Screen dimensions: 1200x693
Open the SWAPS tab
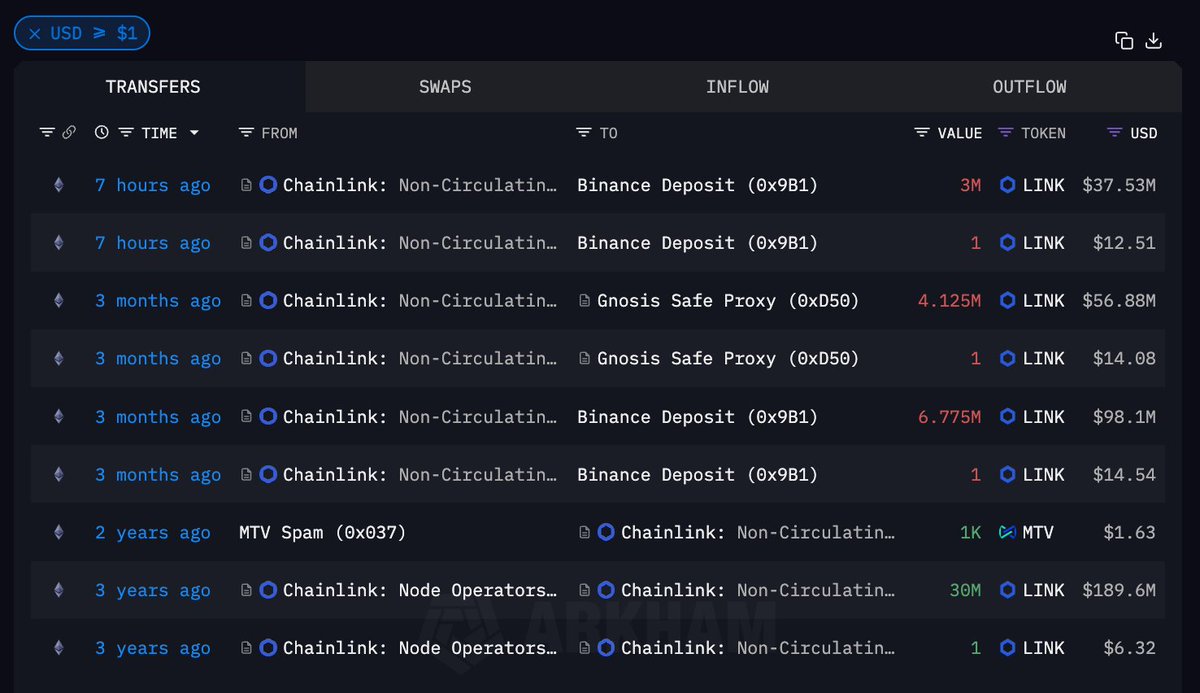tap(445, 87)
